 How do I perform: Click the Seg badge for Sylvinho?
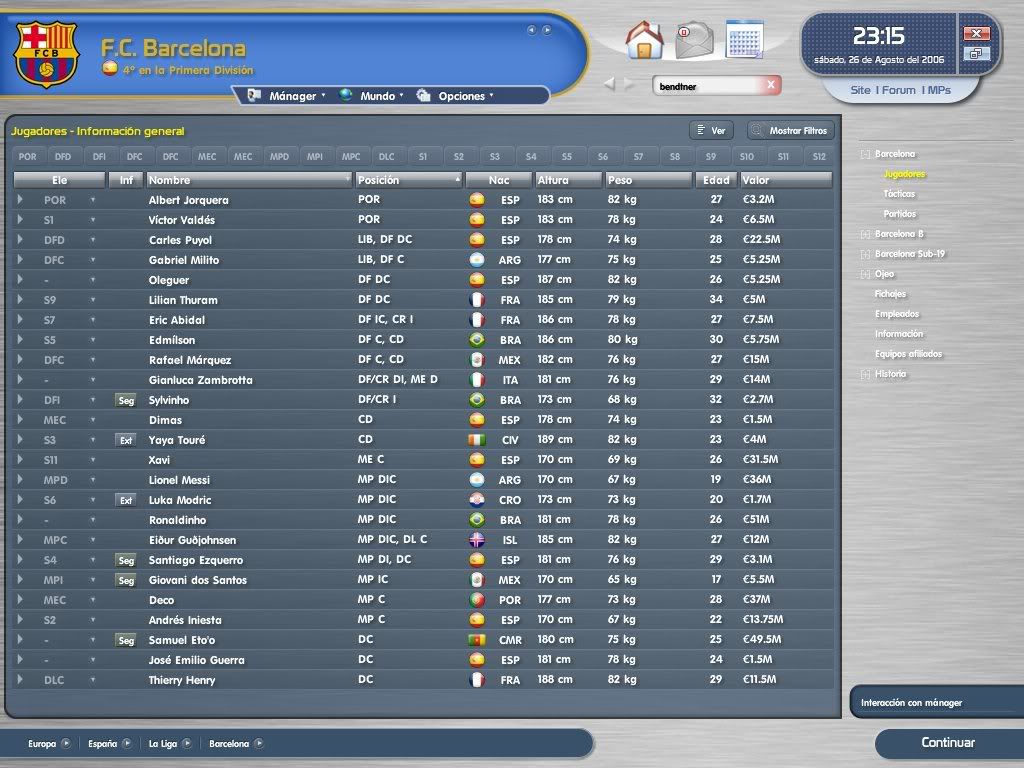(x=126, y=400)
